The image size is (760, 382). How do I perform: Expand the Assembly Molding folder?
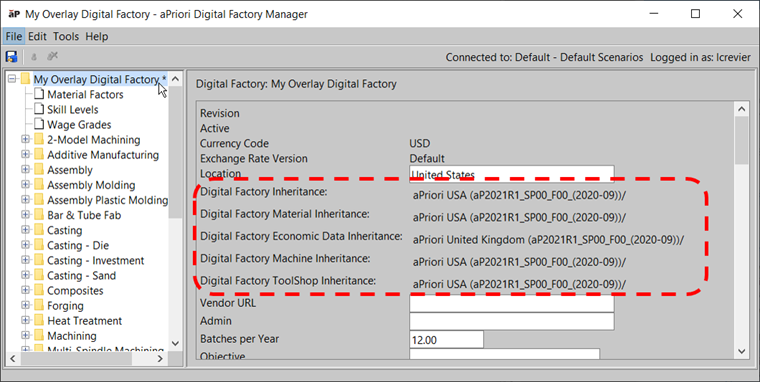point(25,185)
